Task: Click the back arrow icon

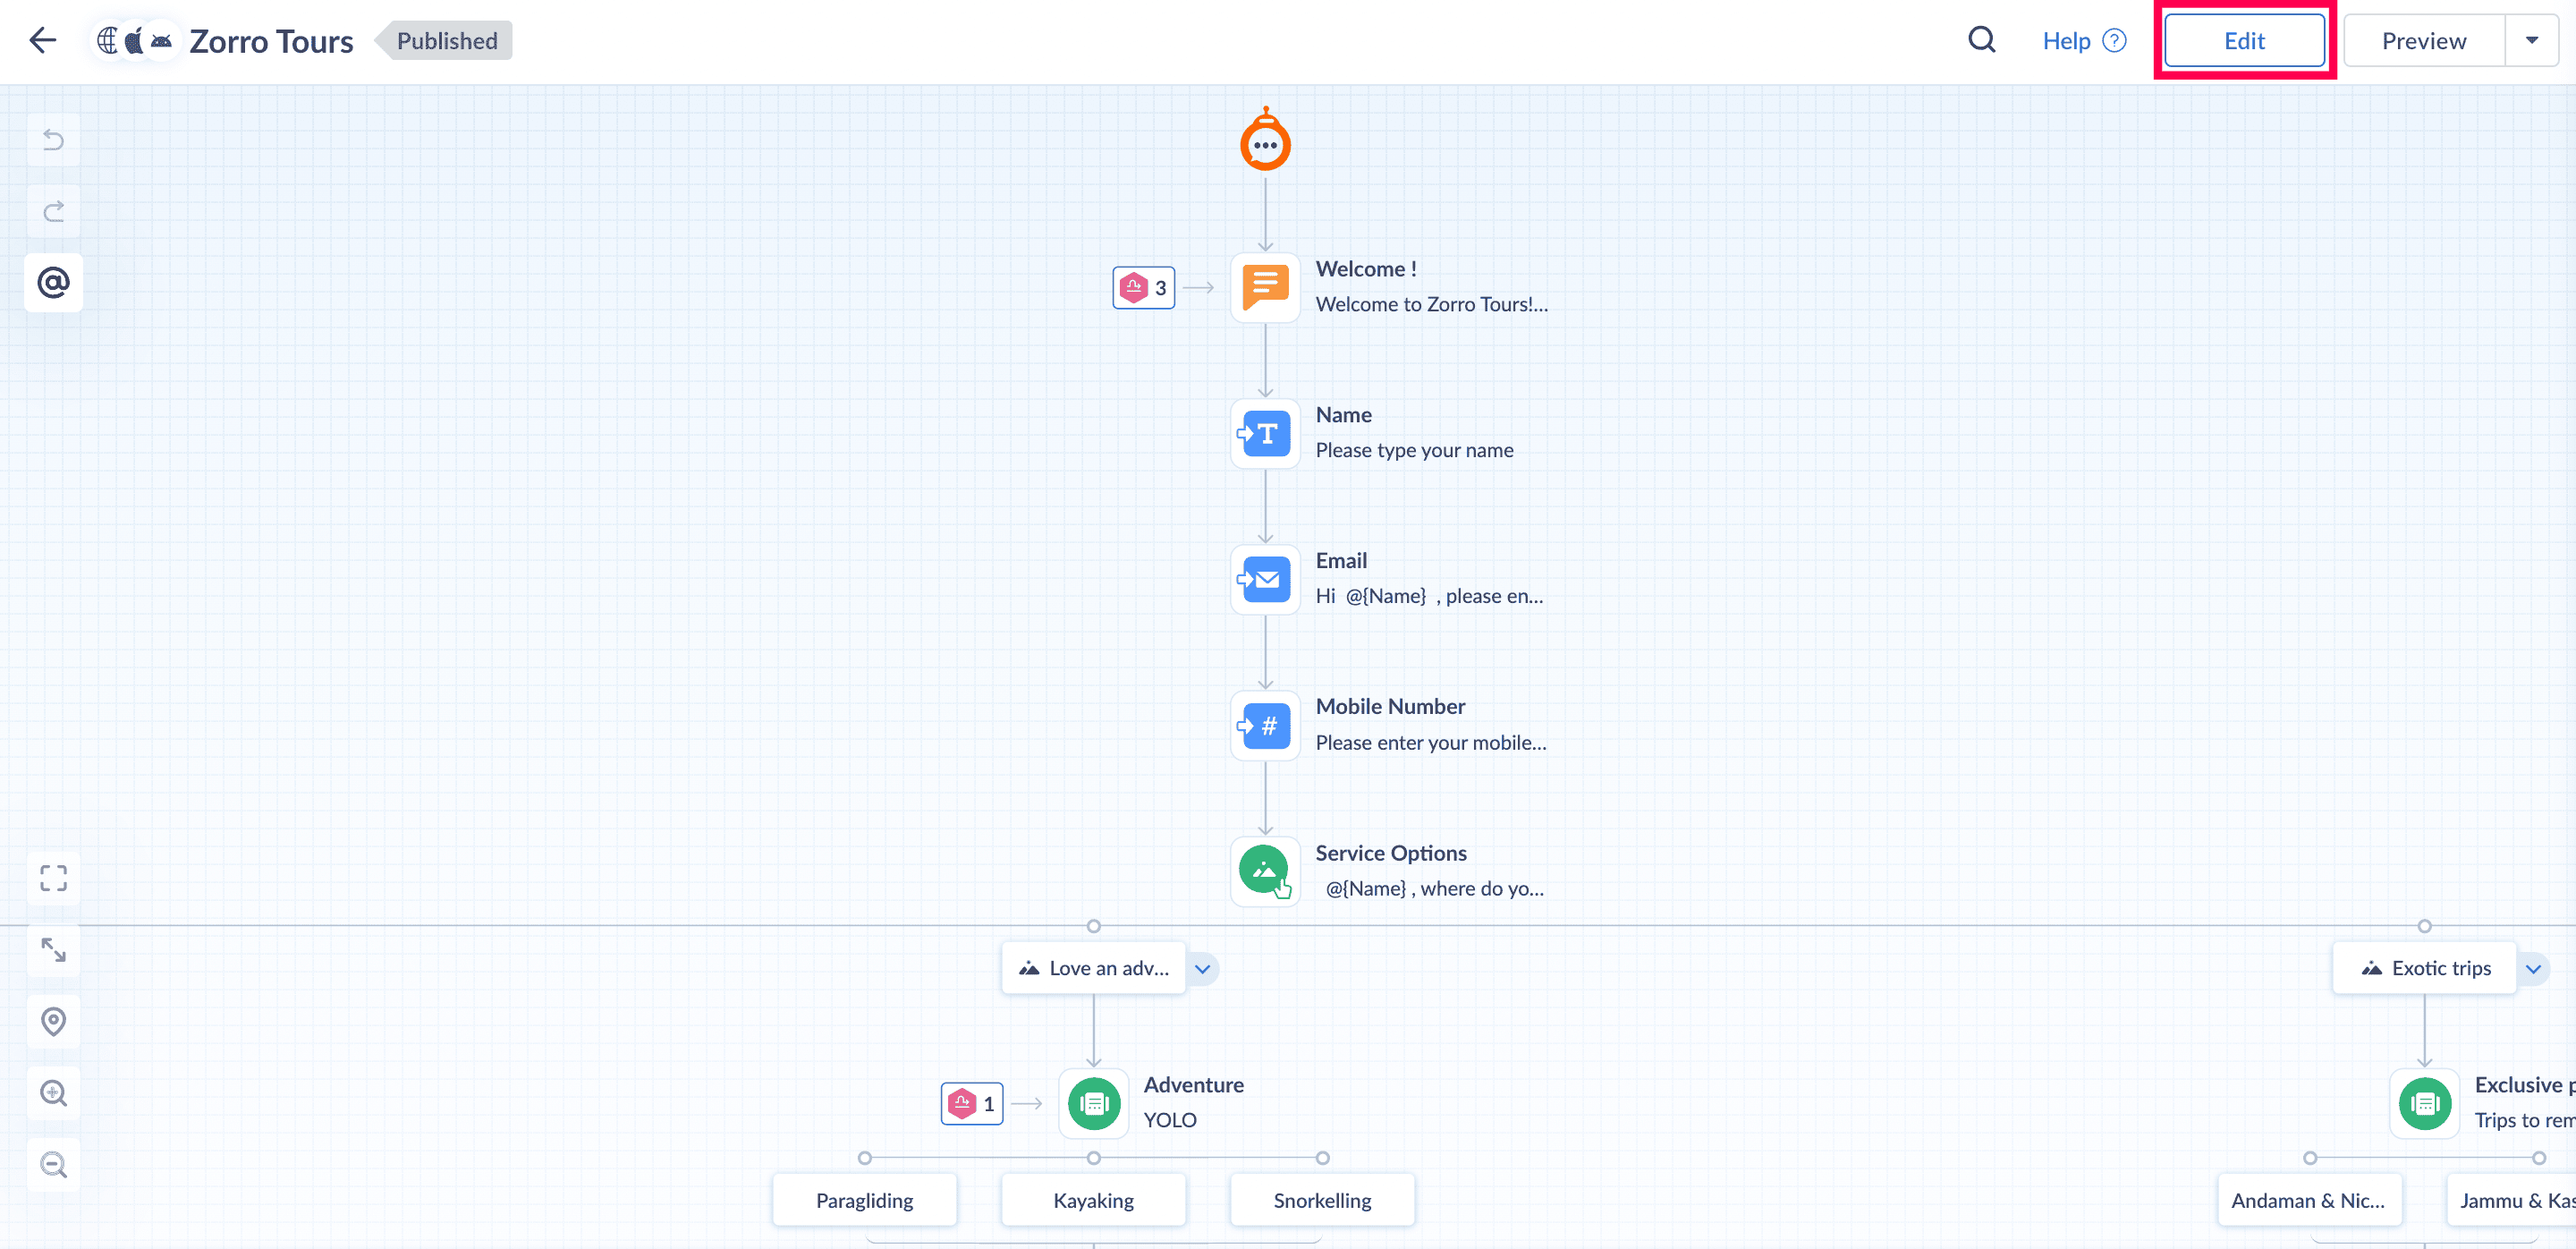Action: 43,41
